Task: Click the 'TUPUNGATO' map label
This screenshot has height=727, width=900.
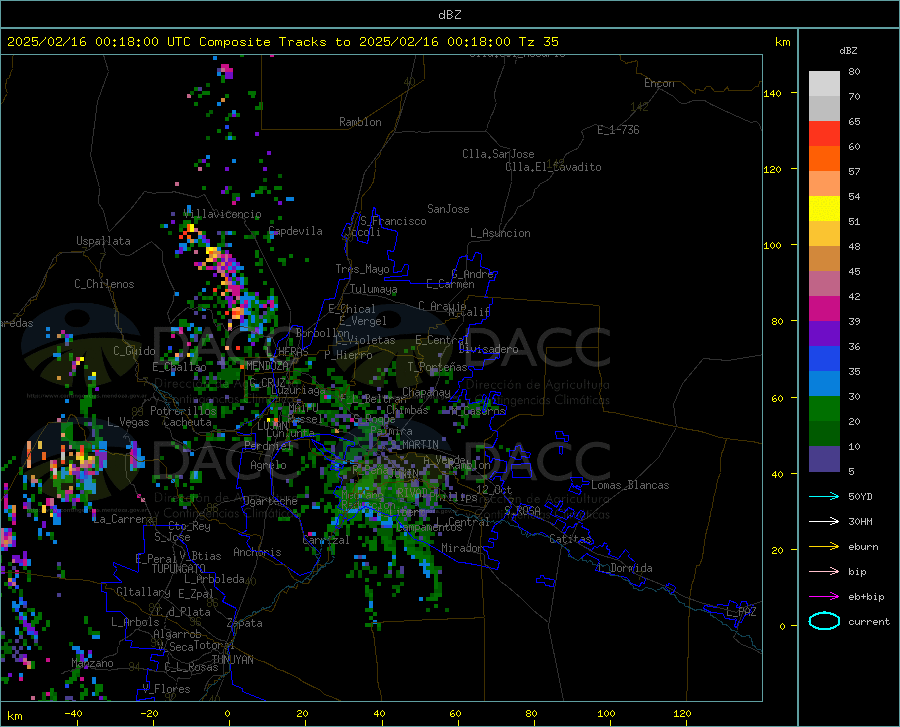Action: tap(179, 569)
